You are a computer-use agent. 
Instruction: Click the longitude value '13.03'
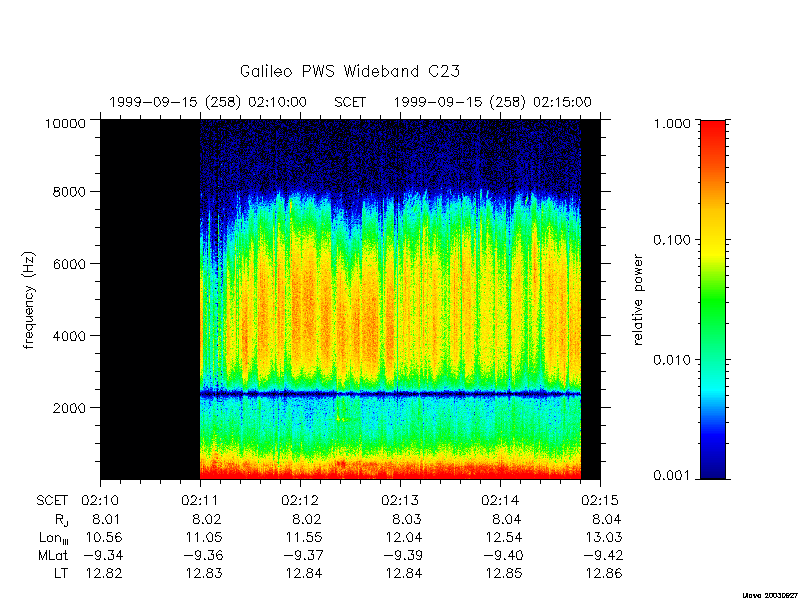click(604, 537)
